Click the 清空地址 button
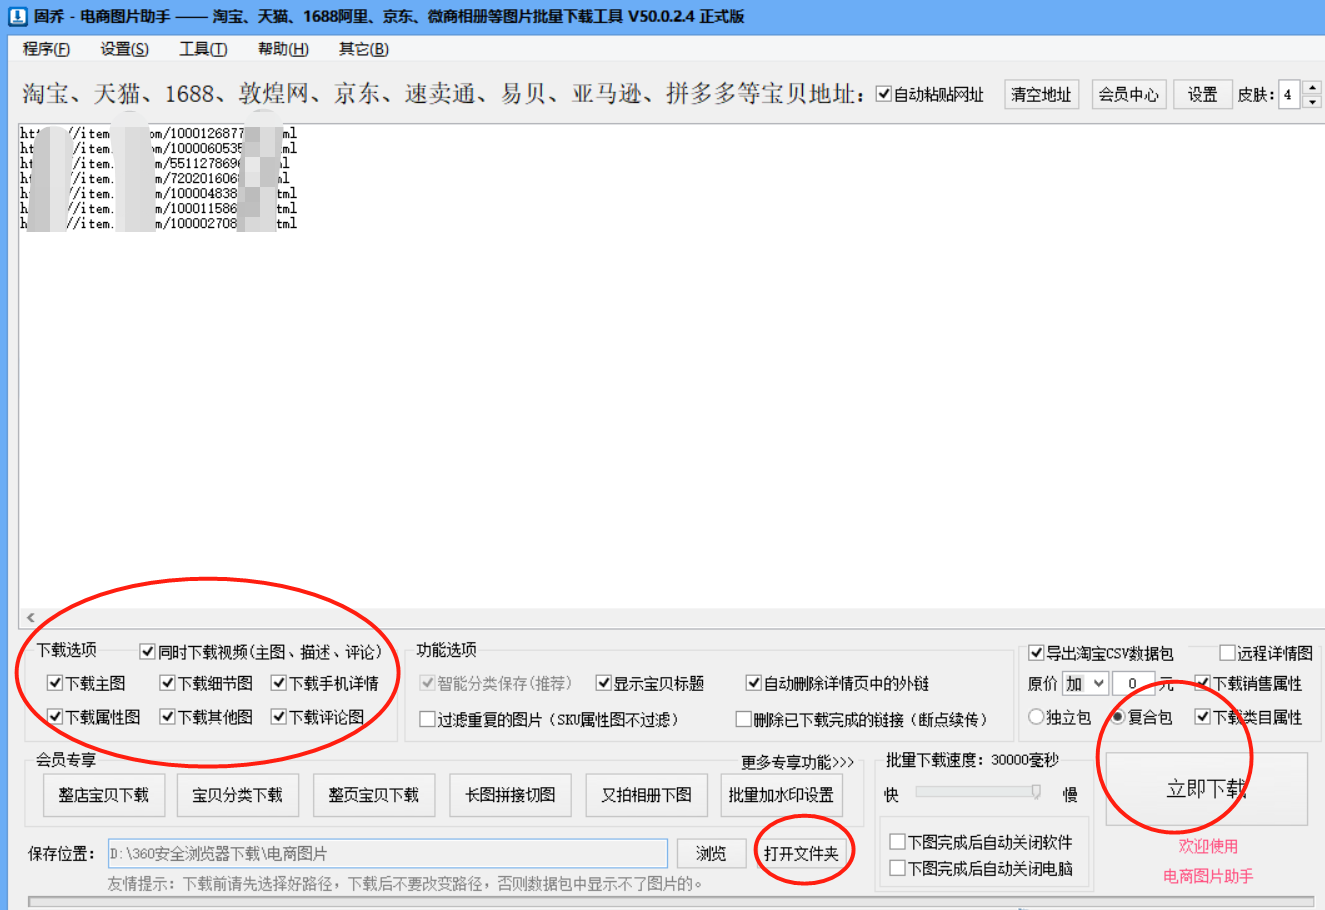1325x910 pixels. click(1041, 95)
